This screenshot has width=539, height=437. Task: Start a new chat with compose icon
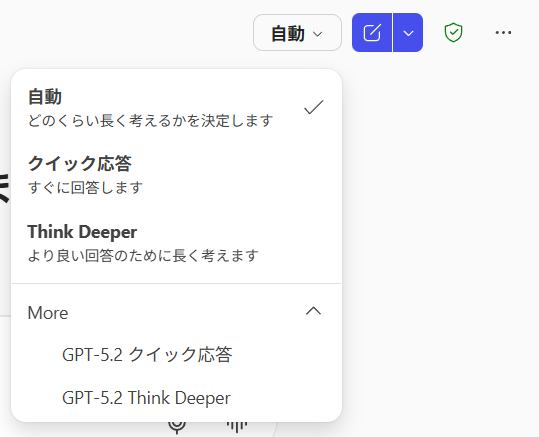(x=372, y=33)
